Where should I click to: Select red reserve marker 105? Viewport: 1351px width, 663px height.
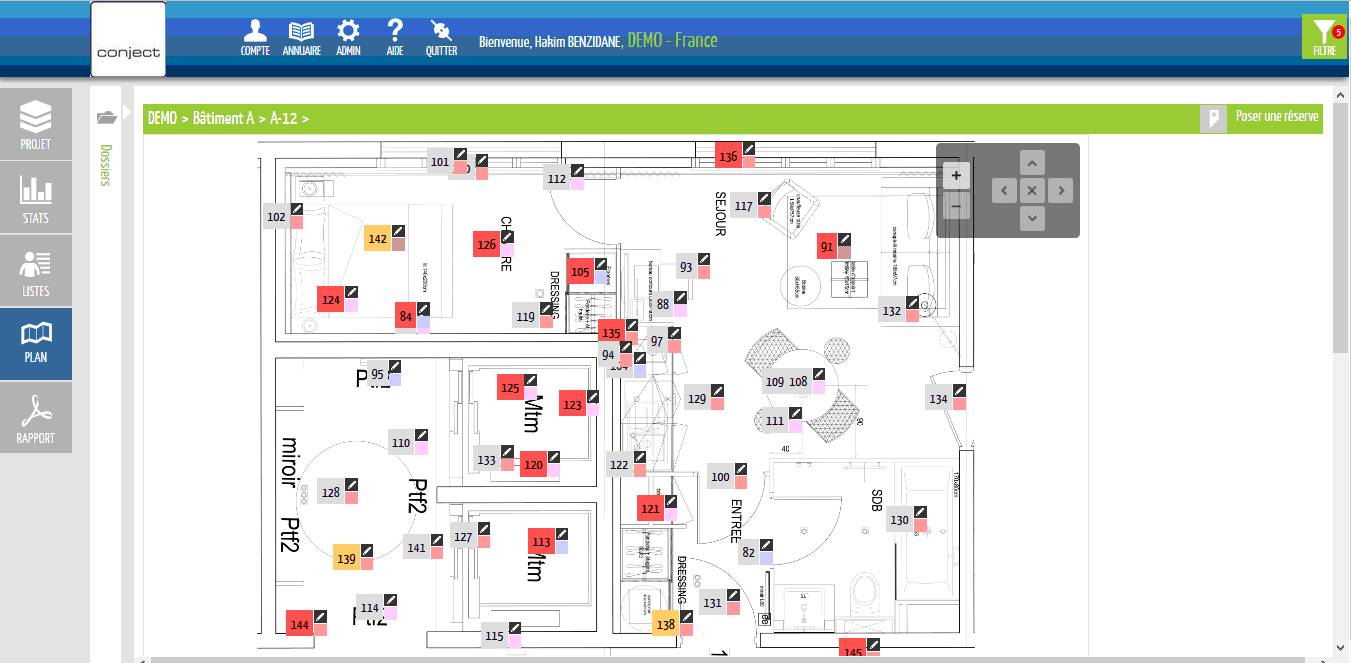580,271
